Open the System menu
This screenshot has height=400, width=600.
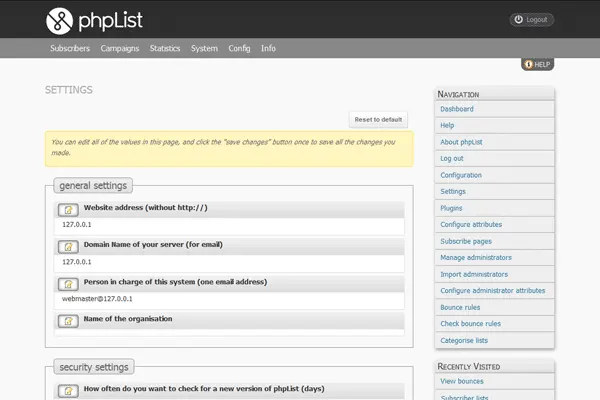coord(204,48)
